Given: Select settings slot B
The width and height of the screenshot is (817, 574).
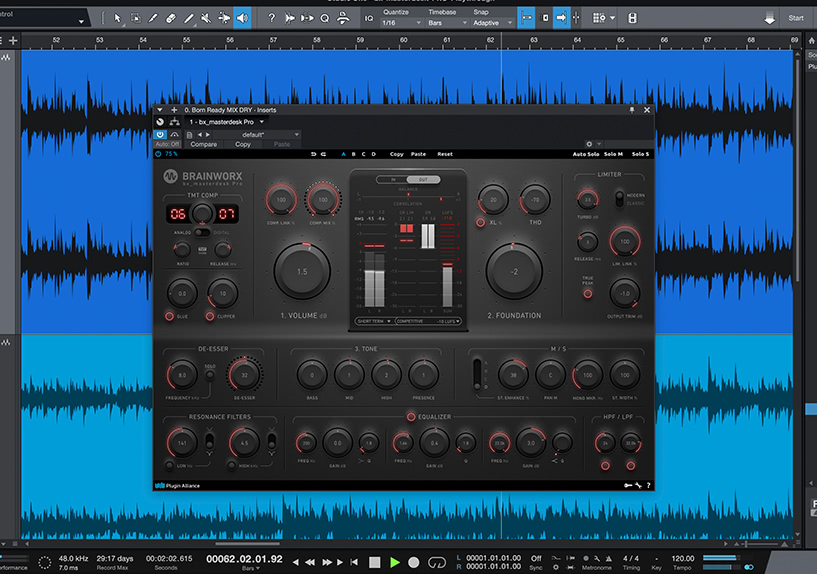Looking at the screenshot, I should tap(353, 154).
